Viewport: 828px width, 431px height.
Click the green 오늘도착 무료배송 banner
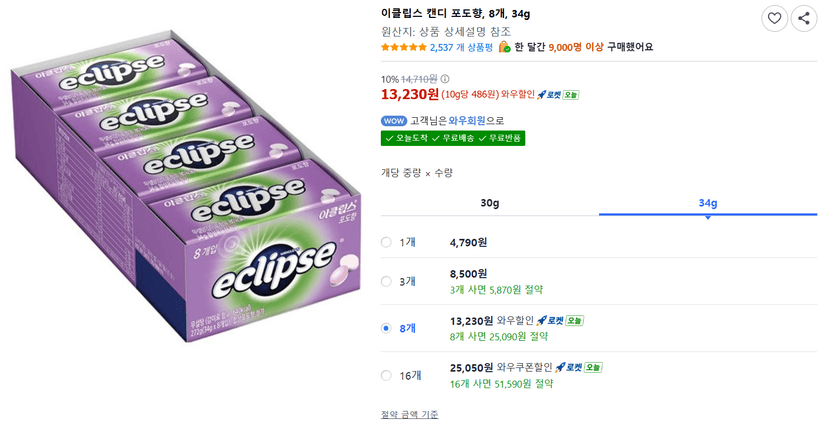453,138
